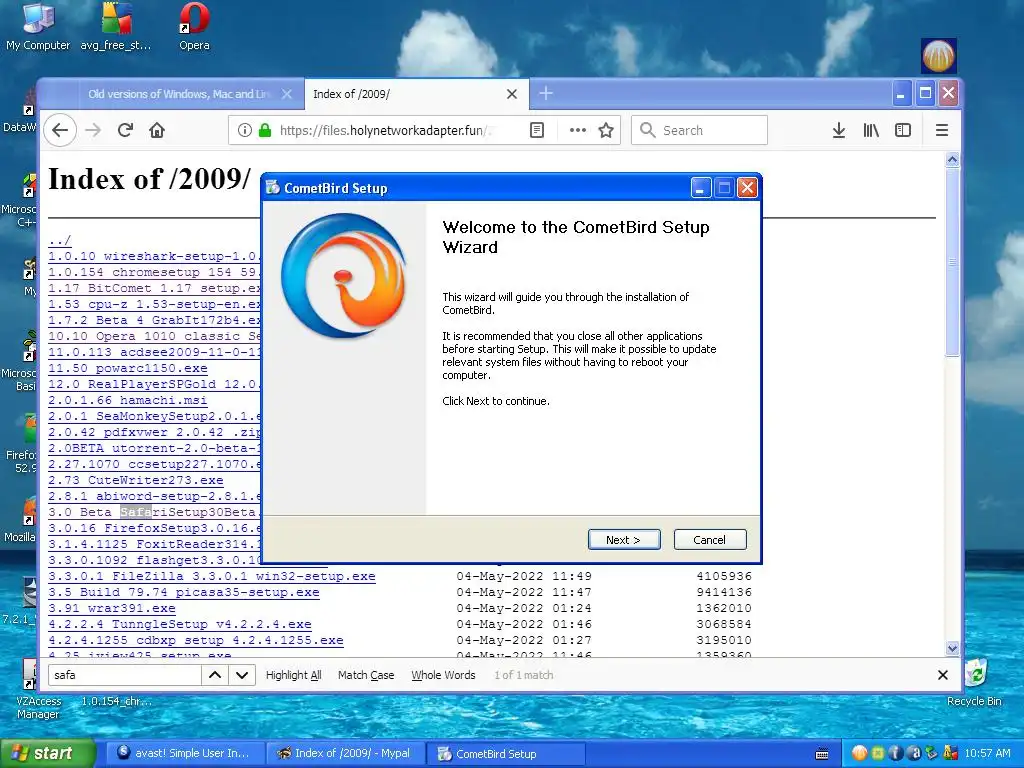The height and width of the screenshot is (768, 1024).
Task: Open 2.0.1.66 hamachi.msi link
Action: (x=127, y=400)
